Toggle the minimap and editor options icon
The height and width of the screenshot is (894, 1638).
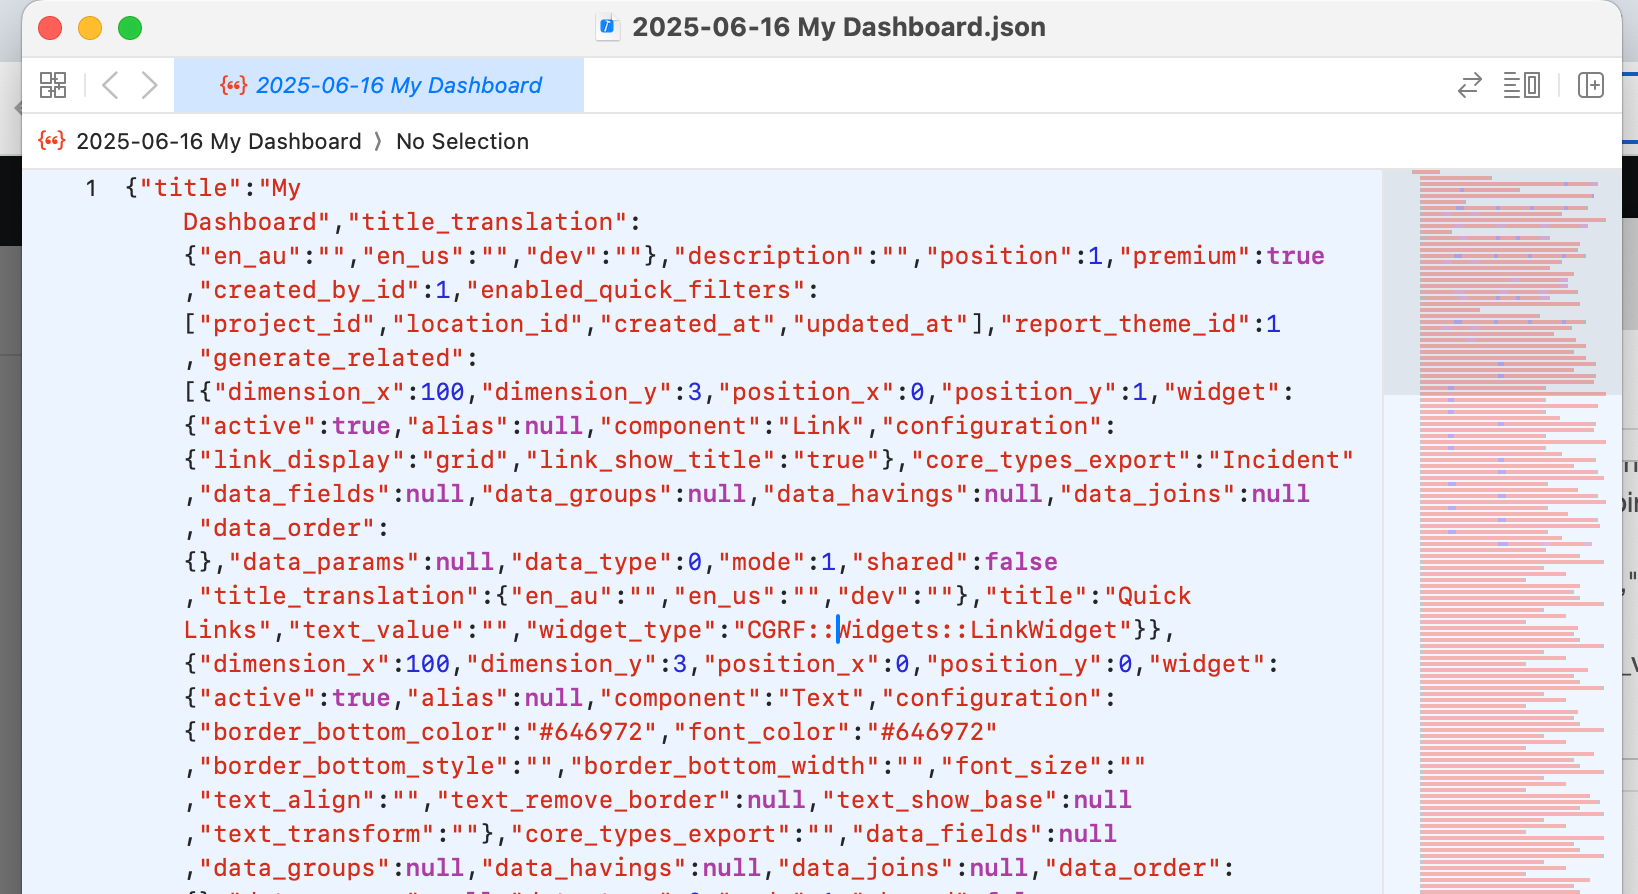click(x=1521, y=85)
